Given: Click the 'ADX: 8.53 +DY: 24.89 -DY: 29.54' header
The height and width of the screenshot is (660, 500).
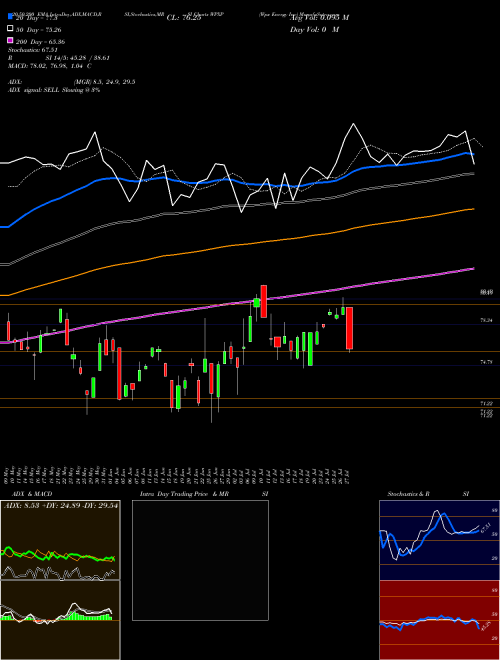Looking at the screenshot, I should tap(61, 506).
